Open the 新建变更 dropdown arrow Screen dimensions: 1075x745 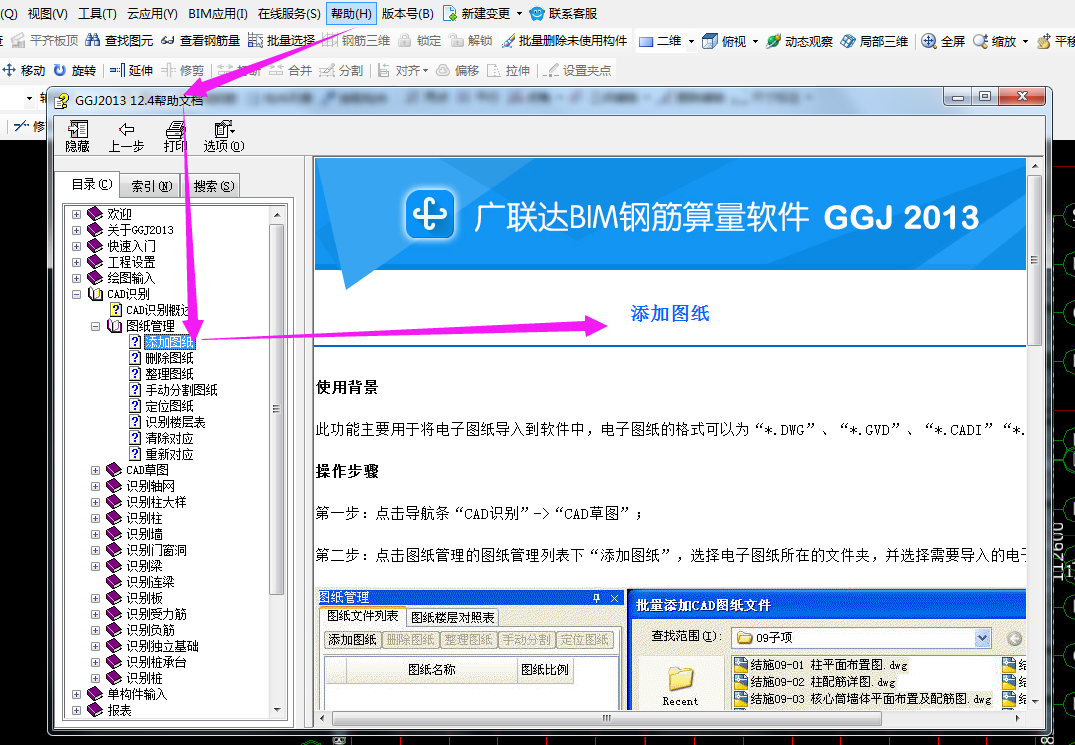pos(519,14)
